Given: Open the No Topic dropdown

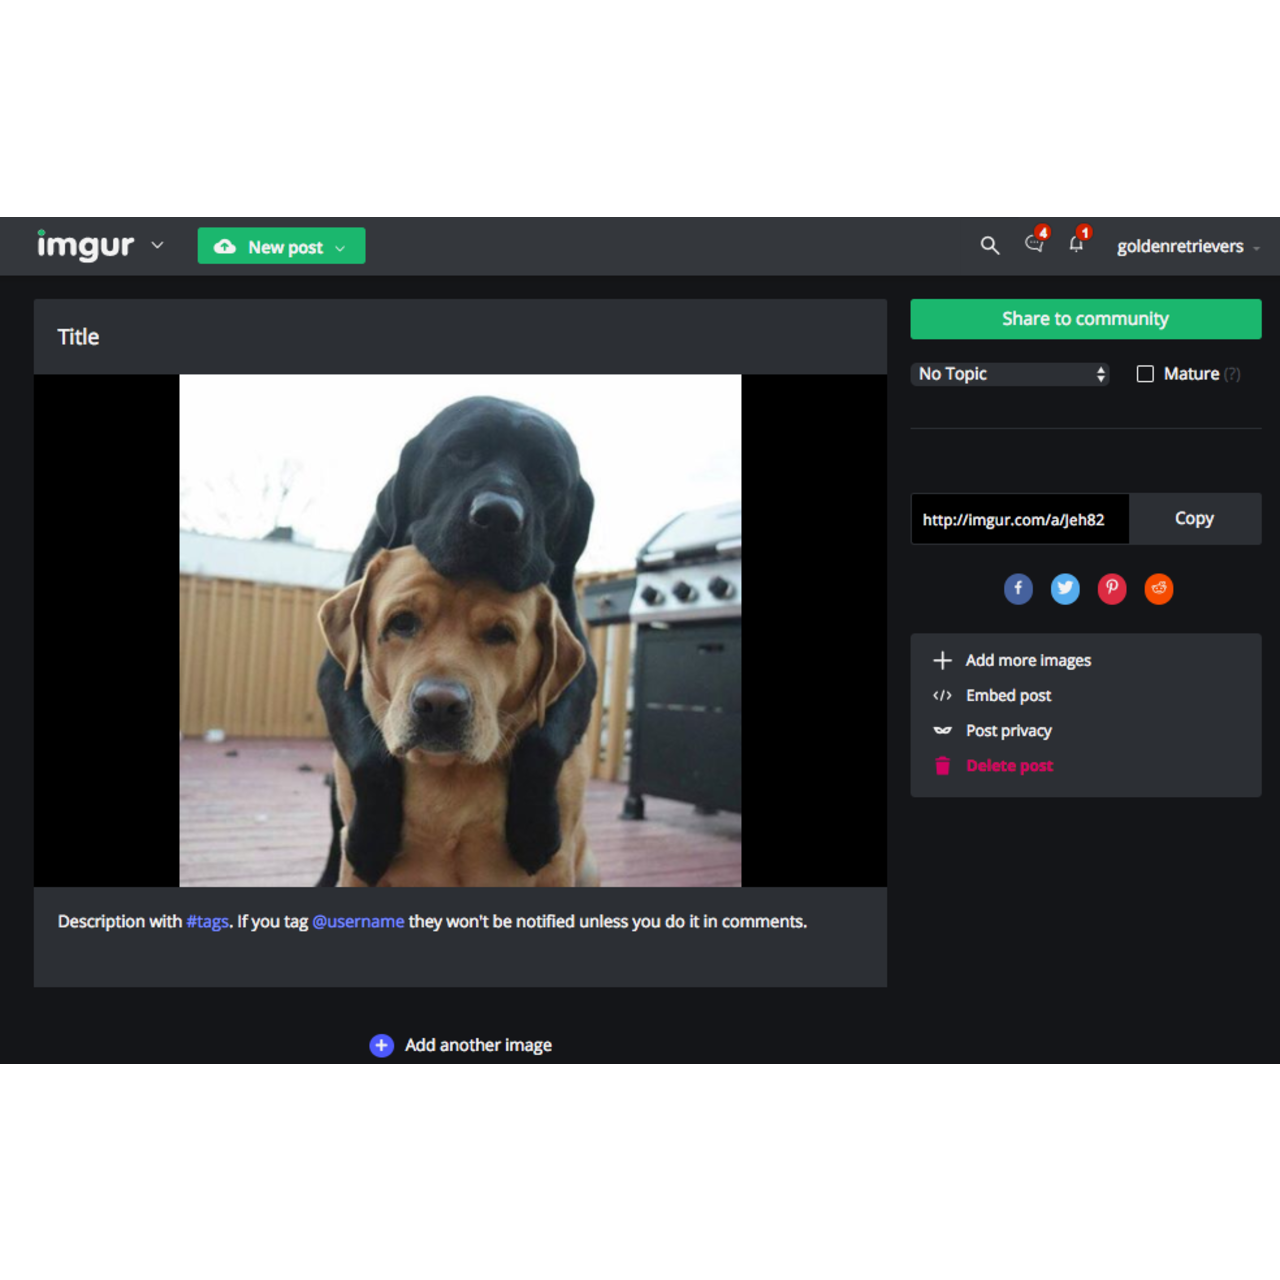Looking at the screenshot, I should [1009, 373].
